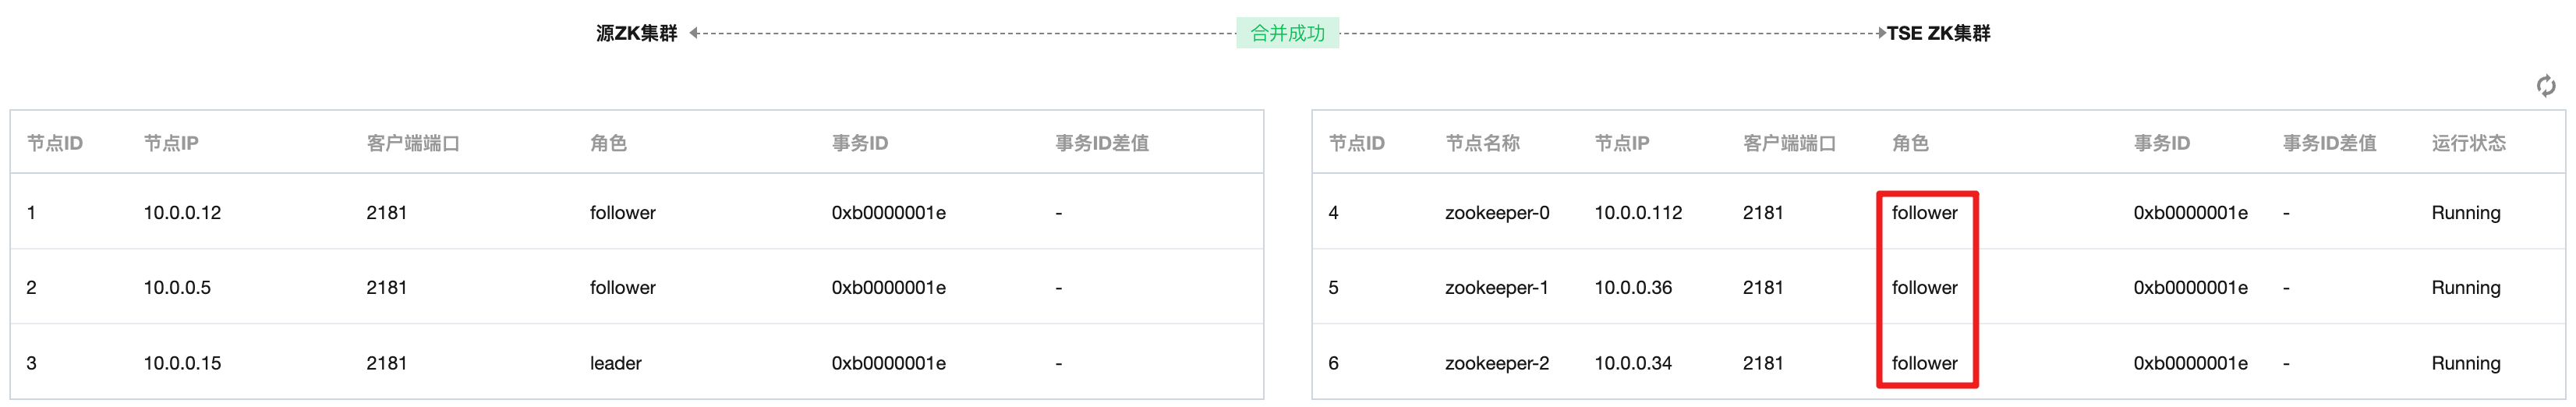The height and width of the screenshot is (407, 2576).
Task: Click IP address 10.0.0.112 in TSE table
Action: (1638, 212)
